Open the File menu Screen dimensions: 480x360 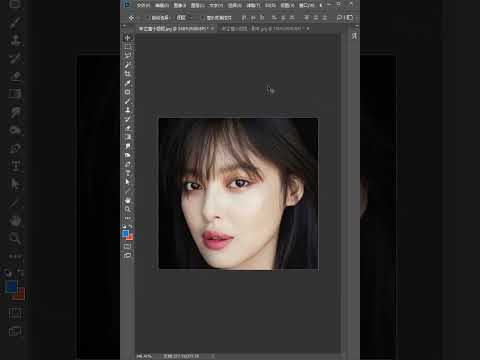(x=143, y=5)
